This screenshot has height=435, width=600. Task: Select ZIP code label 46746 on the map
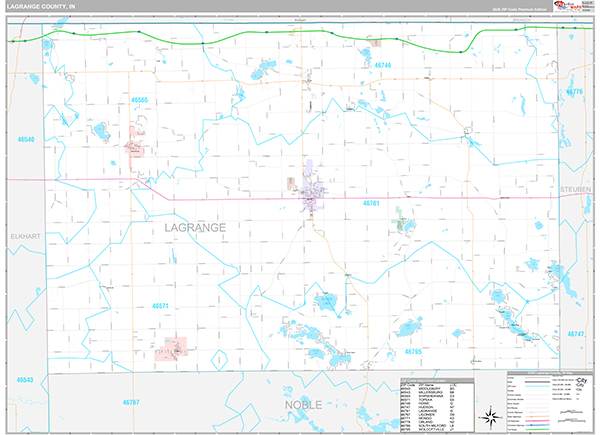click(x=383, y=65)
